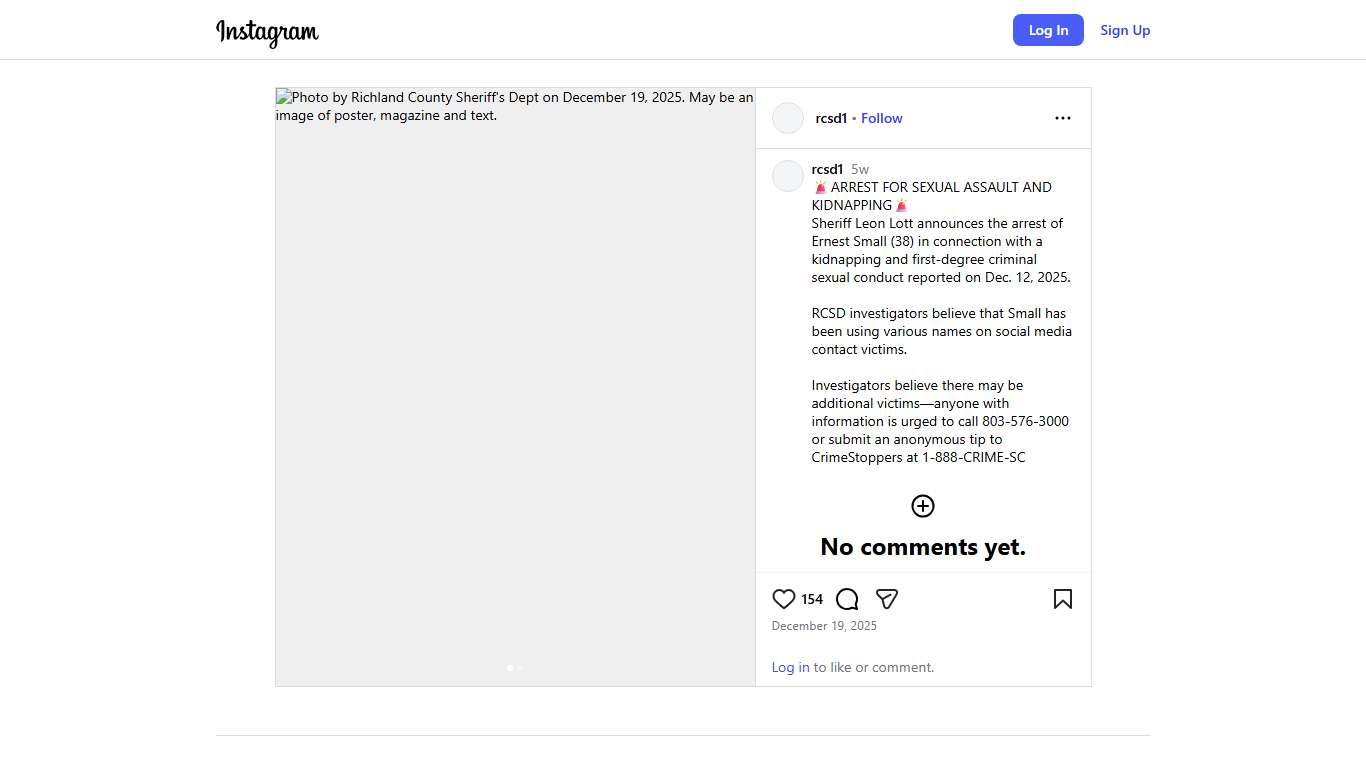Load more comments with plus circle icon
1366x768 pixels.
coord(922,506)
